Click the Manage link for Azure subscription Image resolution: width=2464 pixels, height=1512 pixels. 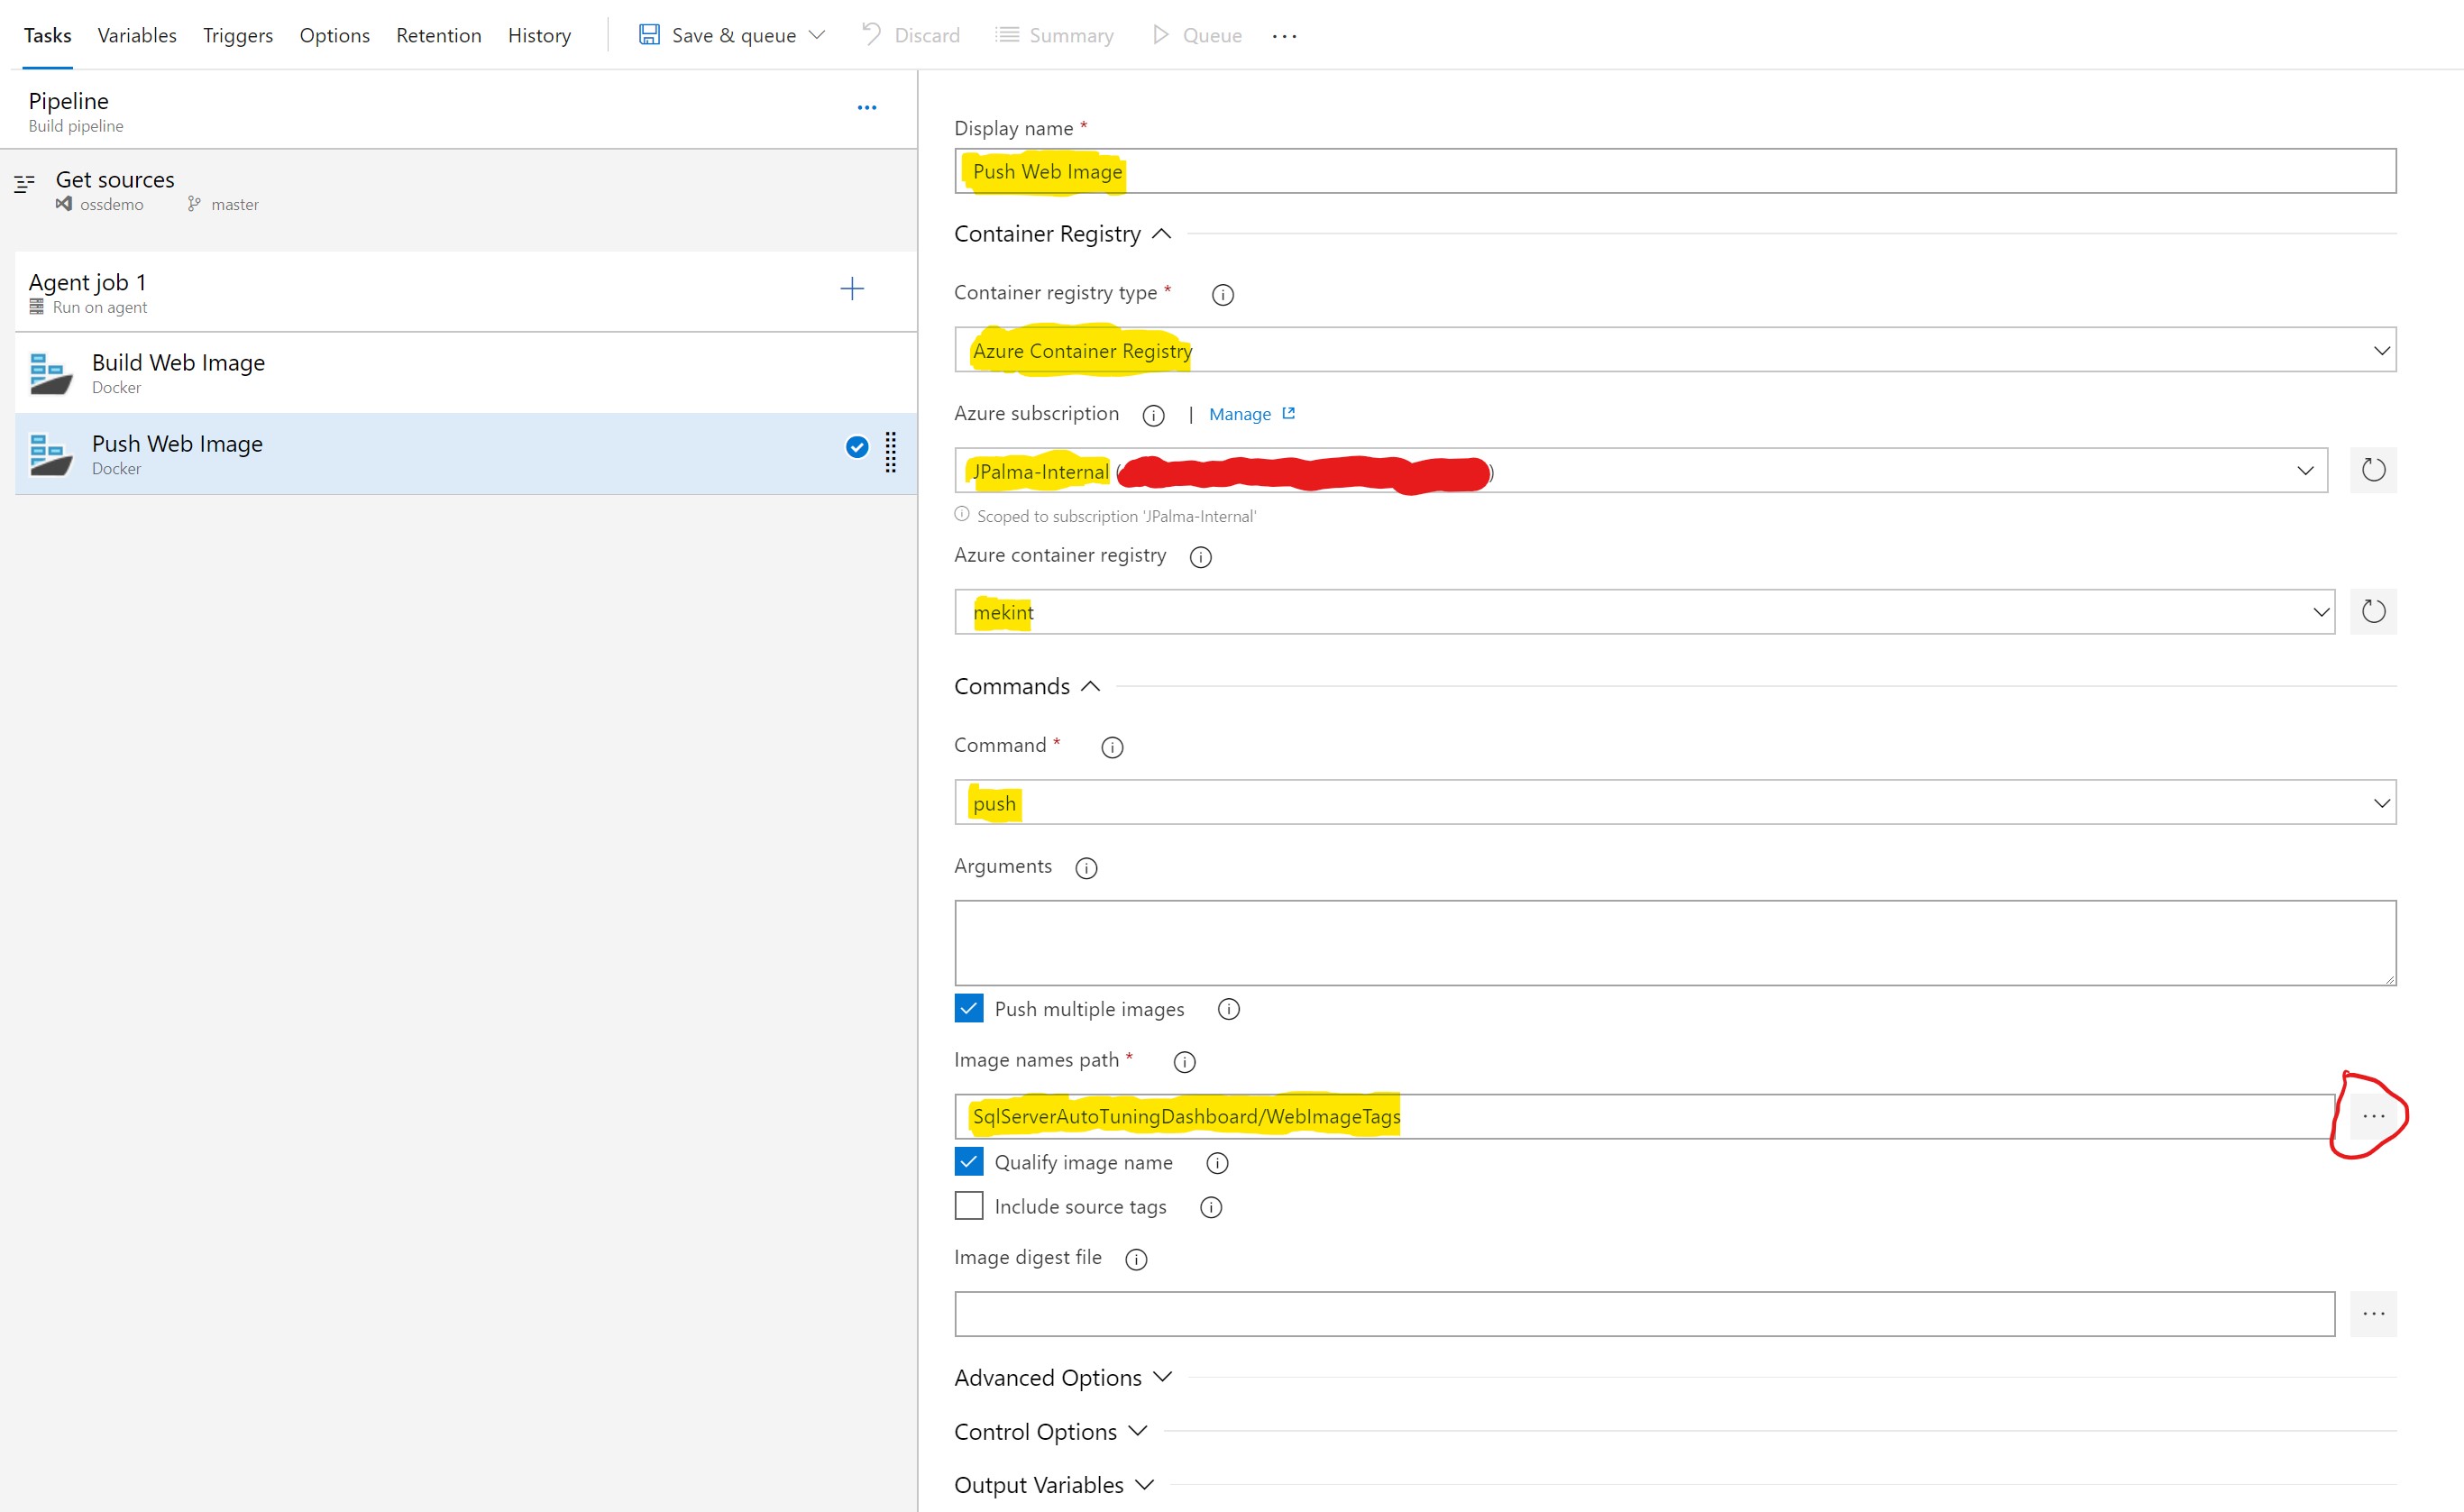pyautogui.click(x=1240, y=414)
